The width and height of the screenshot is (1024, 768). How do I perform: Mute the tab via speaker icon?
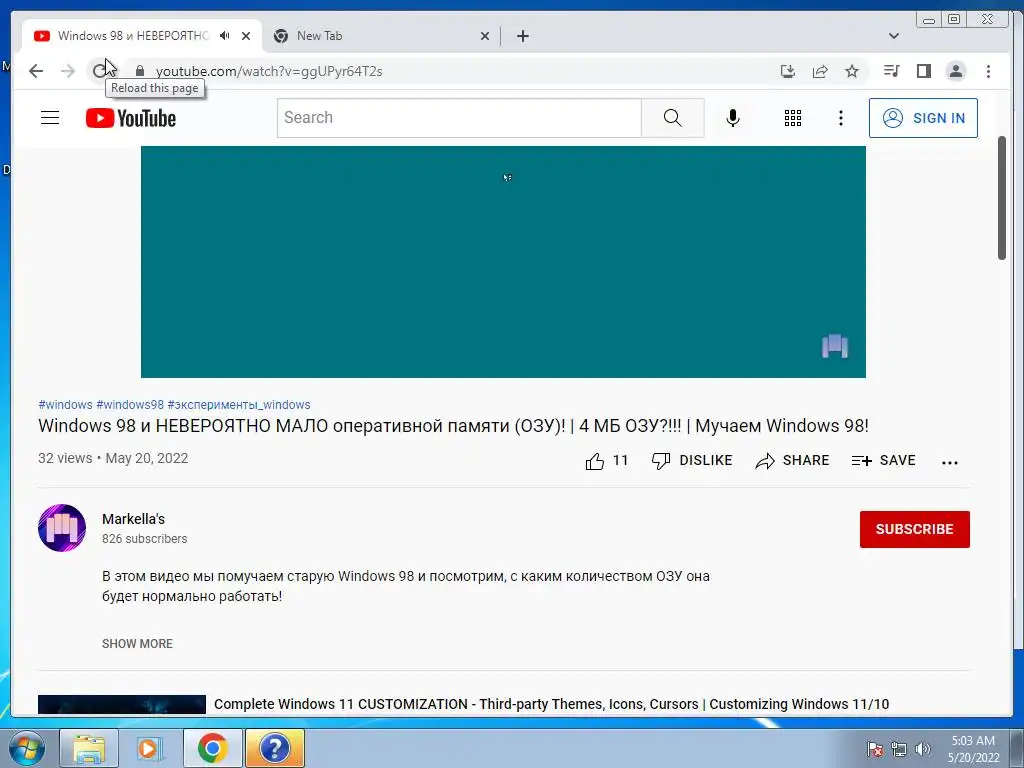(x=225, y=36)
